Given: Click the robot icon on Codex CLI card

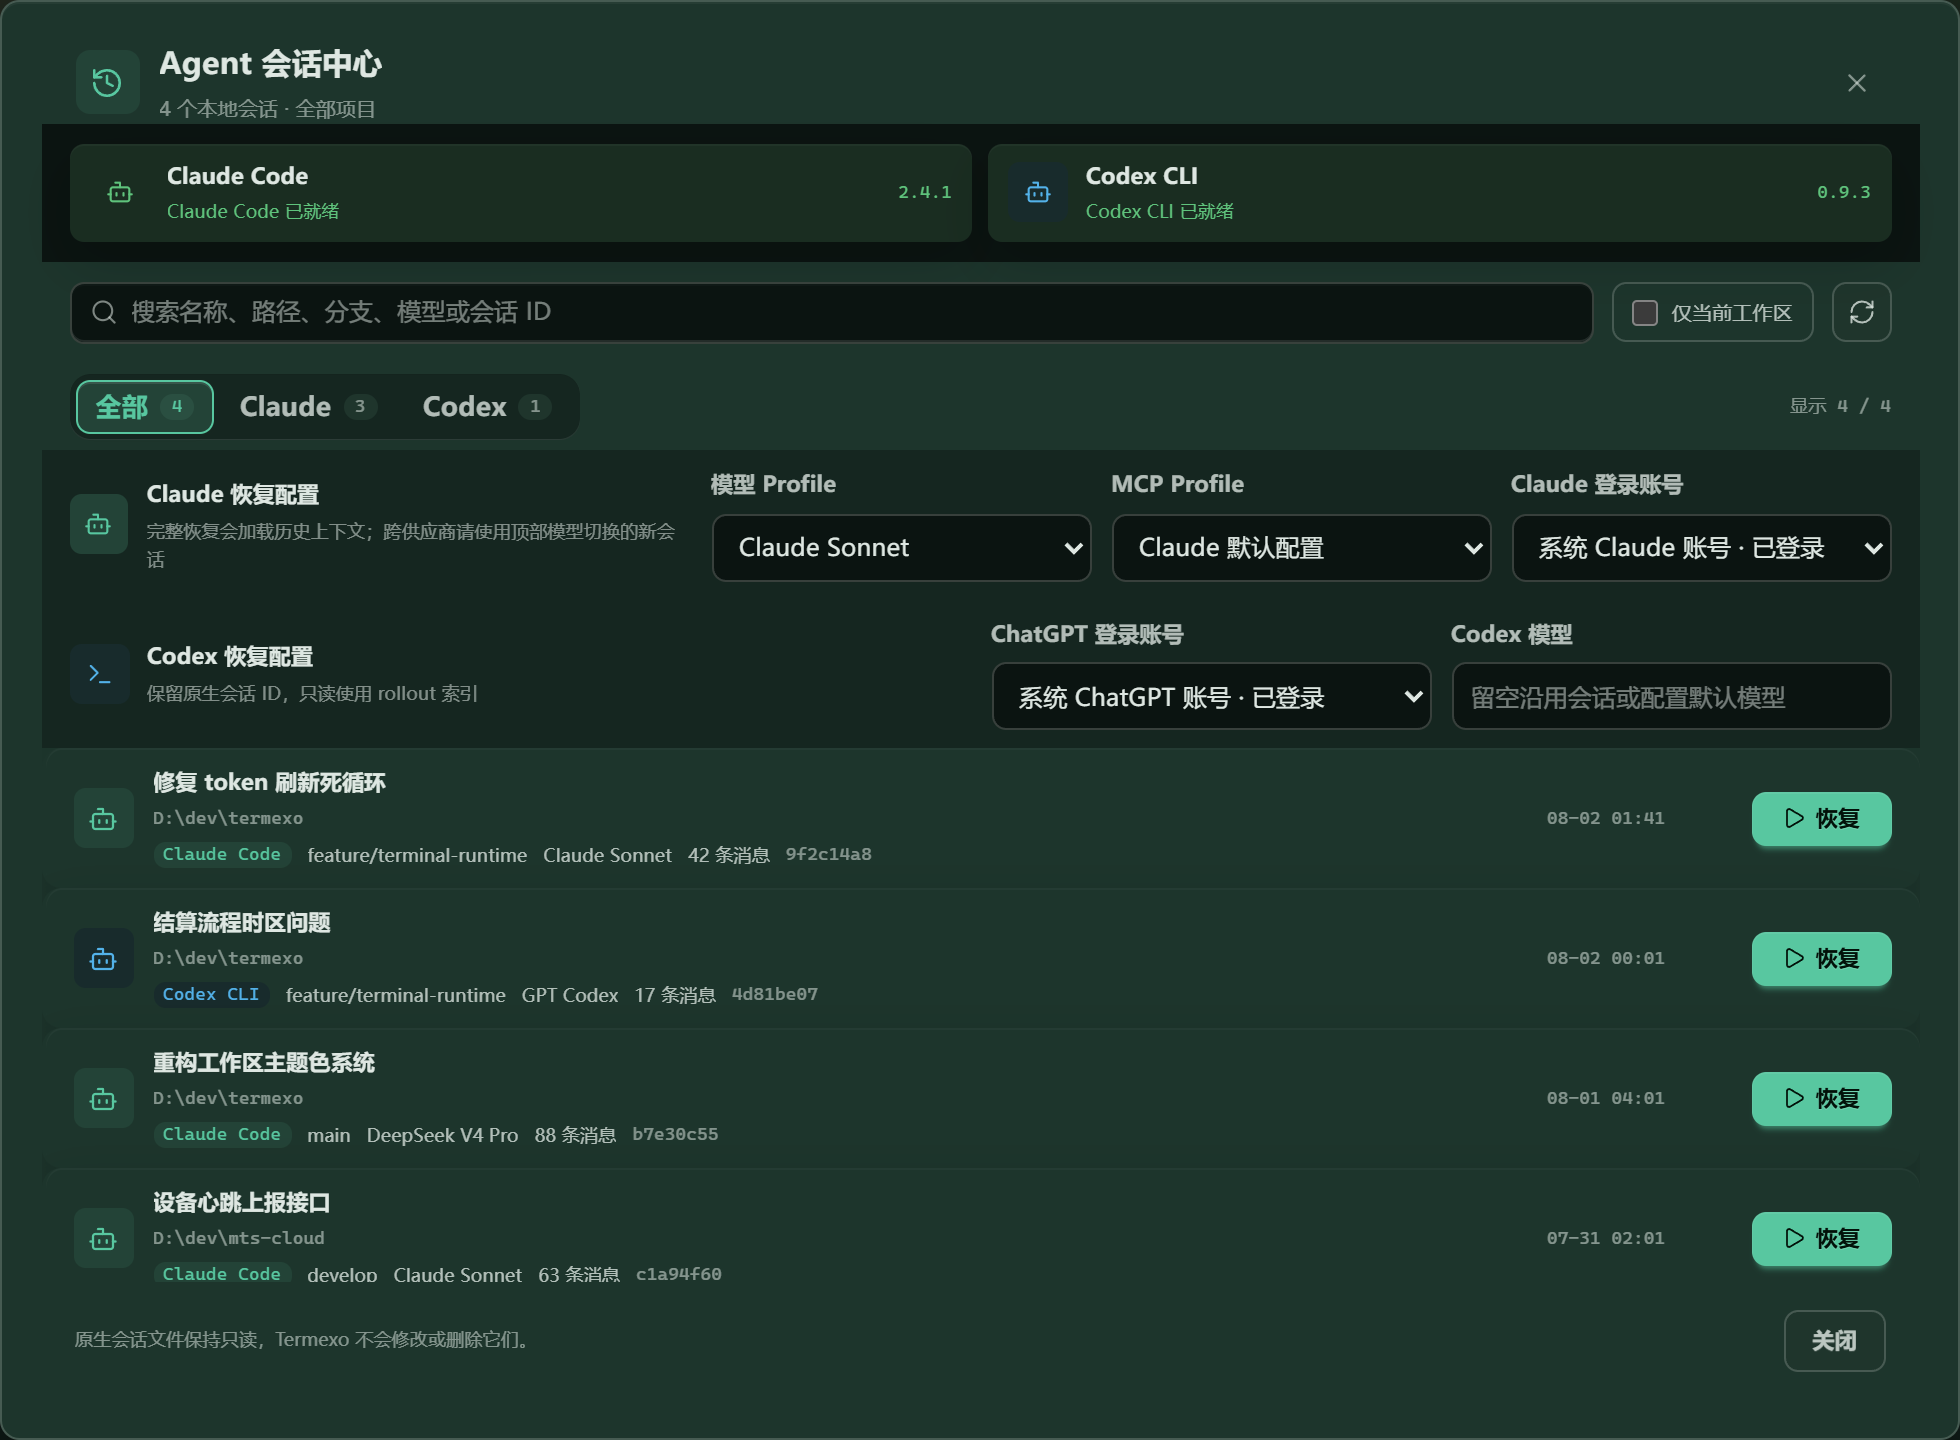Looking at the screenshot, I should click(1038, 192).
